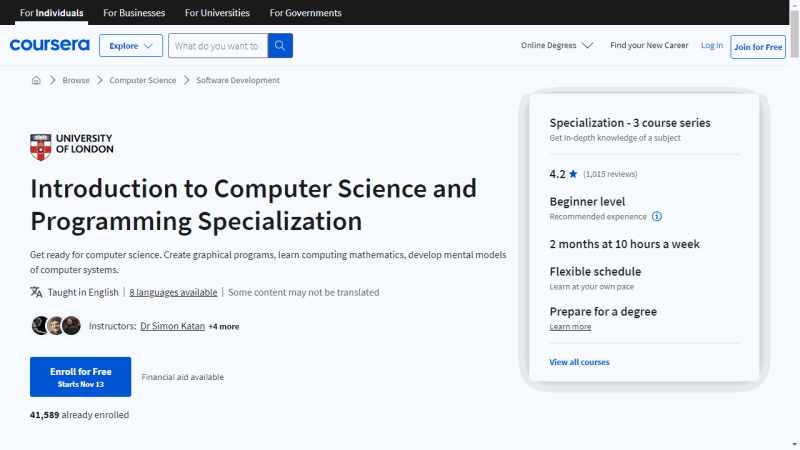Image resolution: width=800 pixels, height=450 pixels.
Task: Open Dr Simon Katan's profile
Action: [172, 326]
